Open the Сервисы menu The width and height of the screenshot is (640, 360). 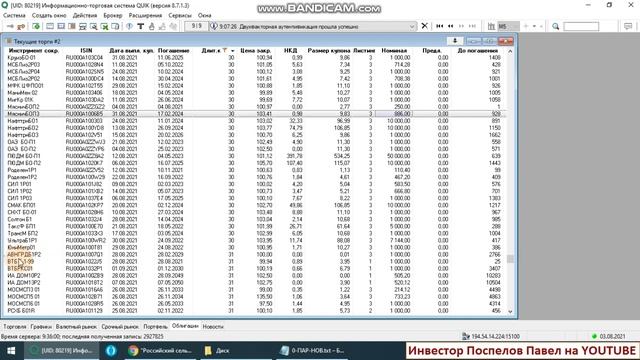click(180, 15)
